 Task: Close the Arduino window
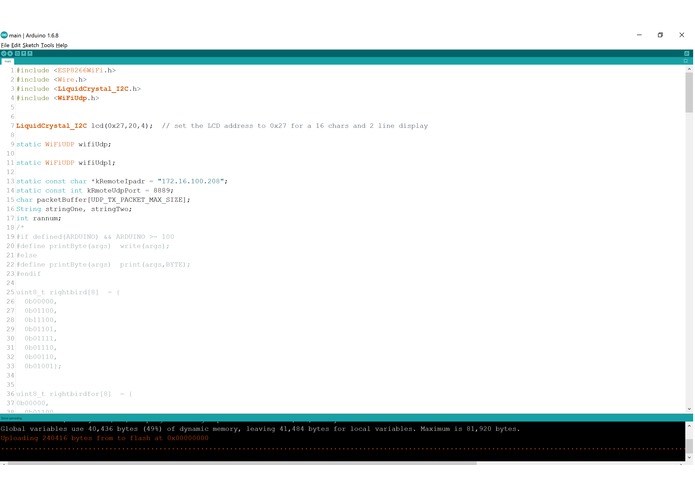coord(682,35)
